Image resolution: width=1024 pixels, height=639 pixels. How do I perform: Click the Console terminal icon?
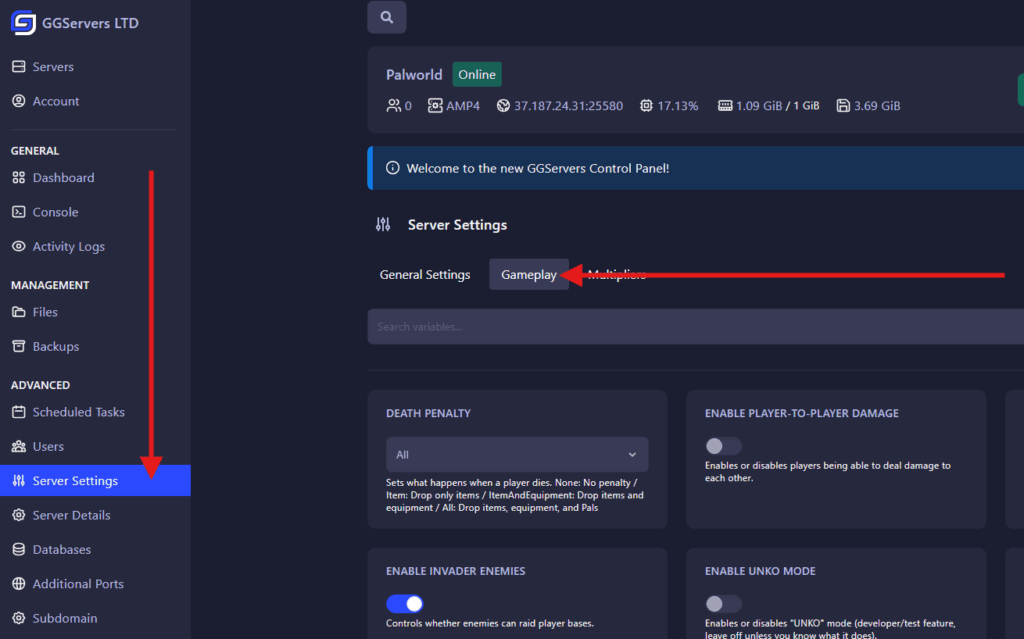18,212
